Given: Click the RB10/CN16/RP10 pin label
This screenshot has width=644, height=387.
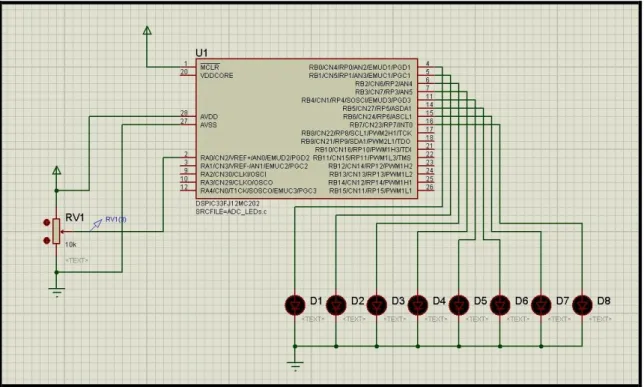Looking at the screenshot, I should [x=363, y=150].
